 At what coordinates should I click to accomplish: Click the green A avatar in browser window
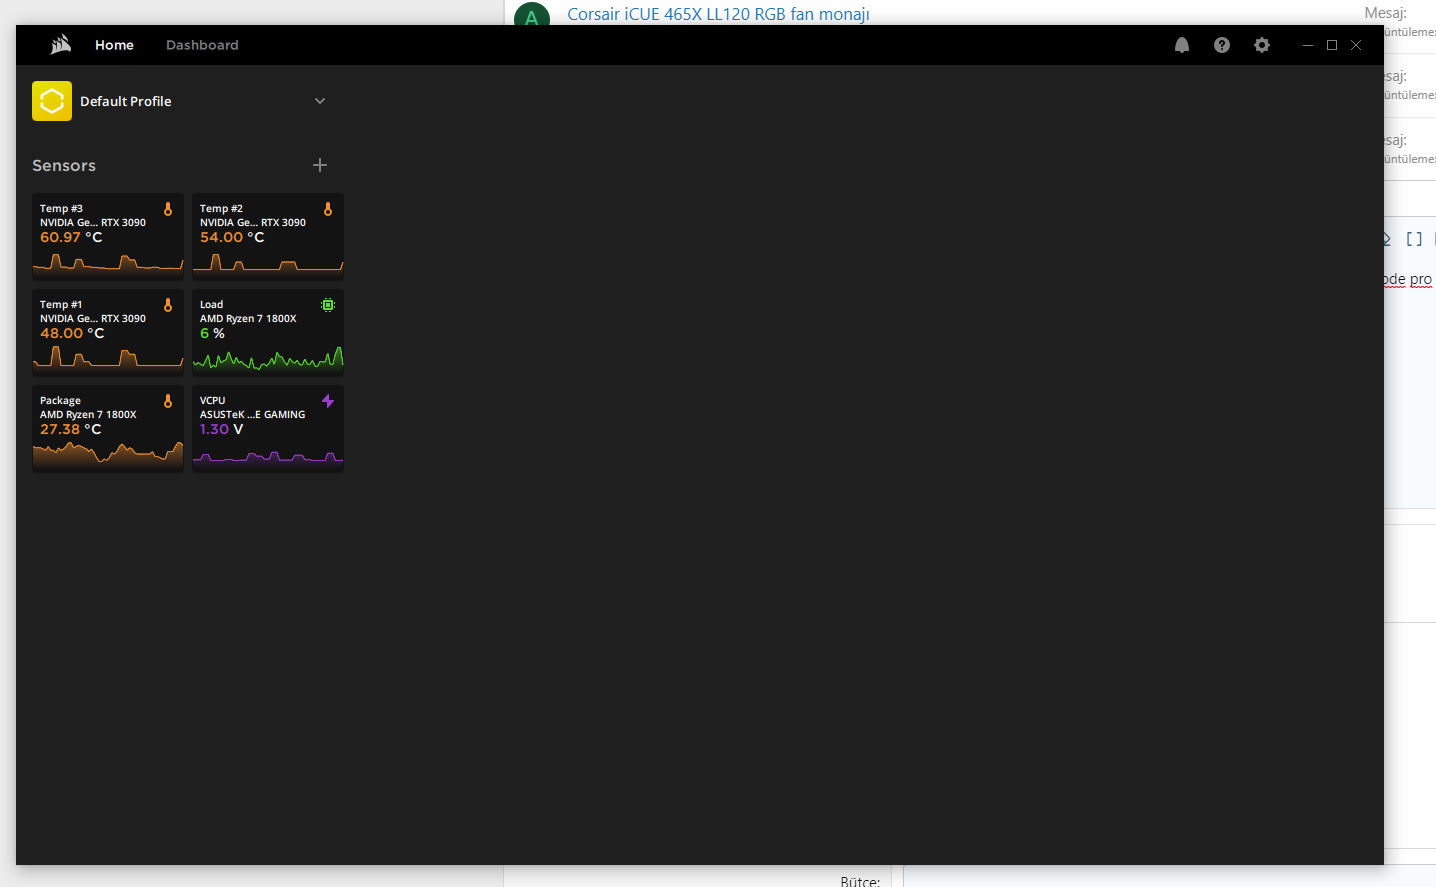tap(531, 15)
